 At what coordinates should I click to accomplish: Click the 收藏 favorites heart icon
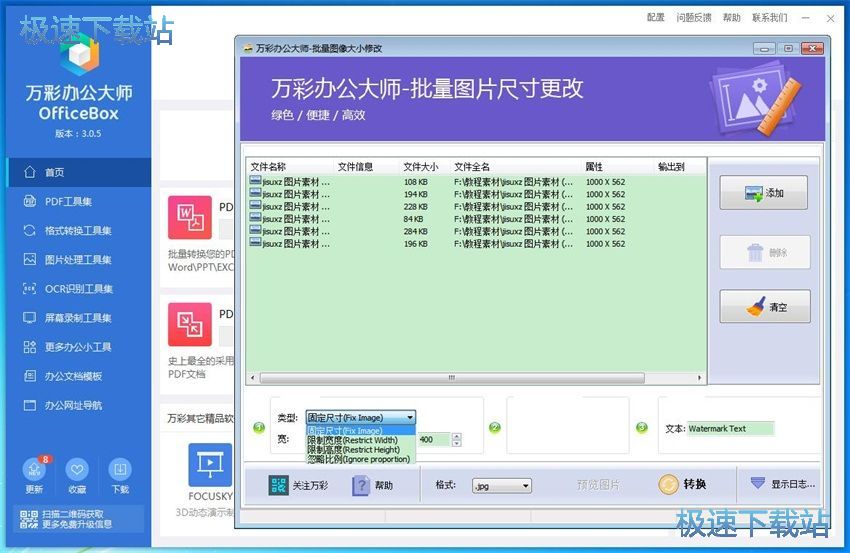coord(77,470)
